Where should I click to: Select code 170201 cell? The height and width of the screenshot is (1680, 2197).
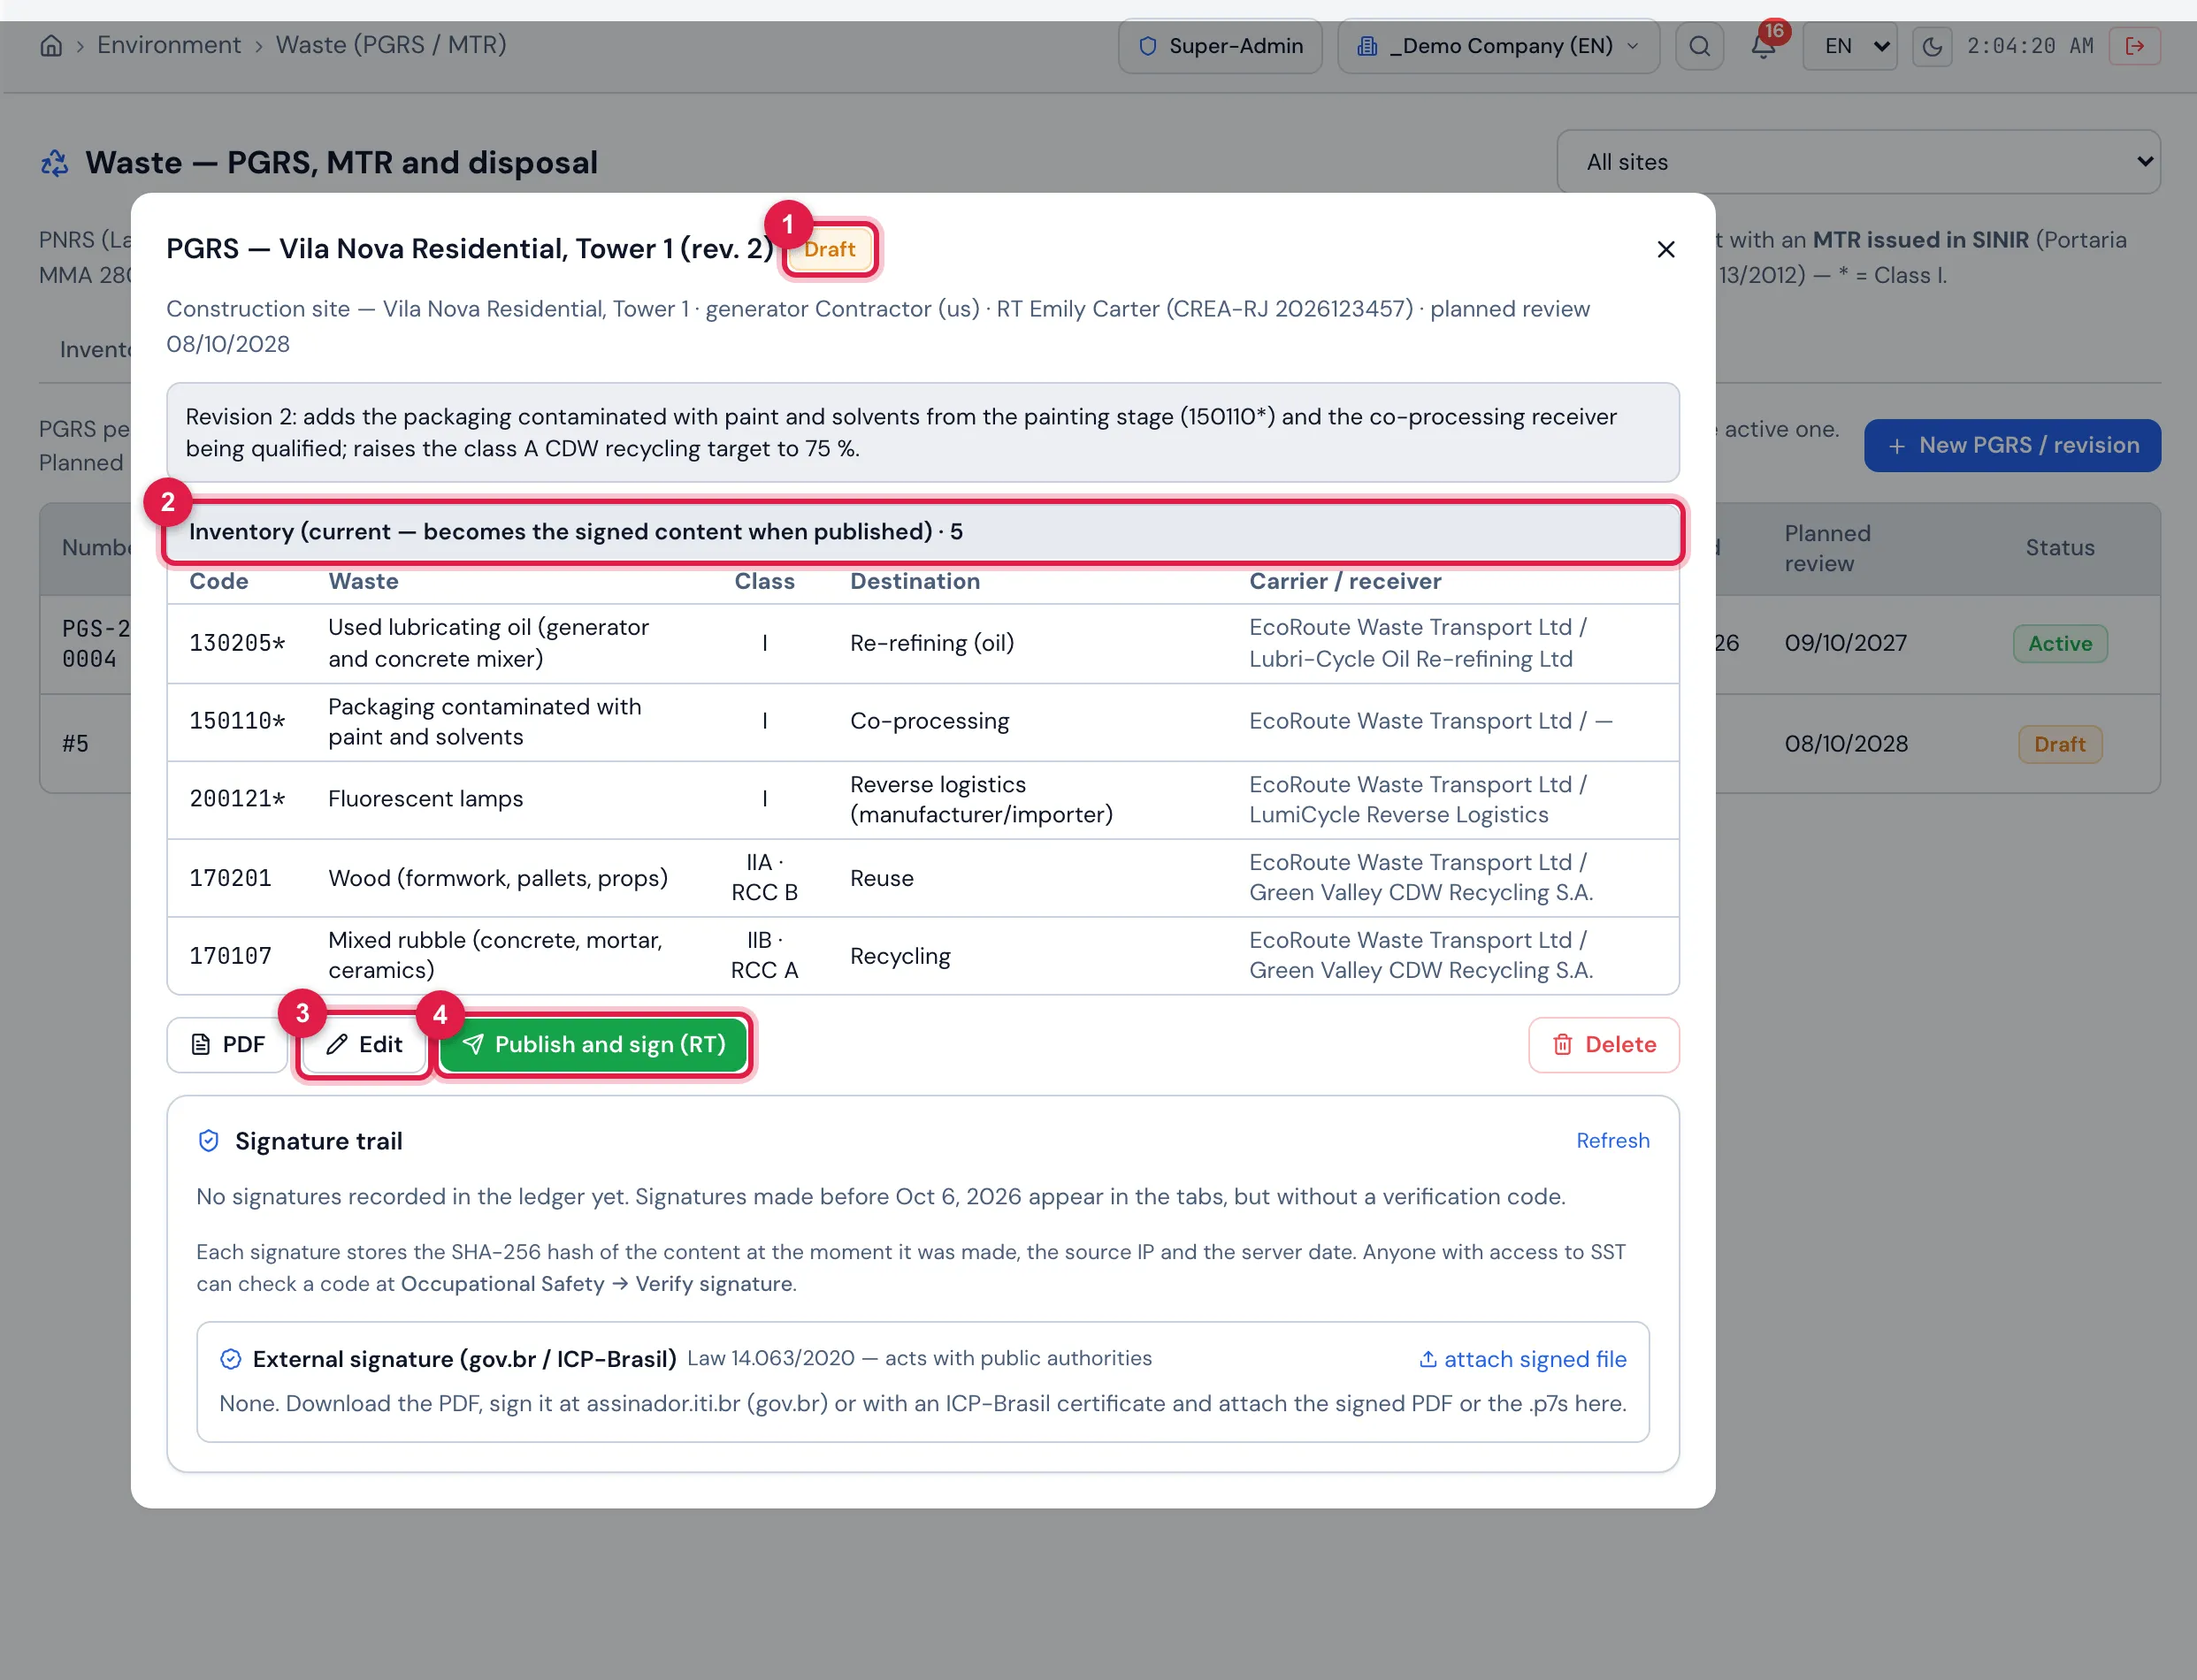point(230,878)
